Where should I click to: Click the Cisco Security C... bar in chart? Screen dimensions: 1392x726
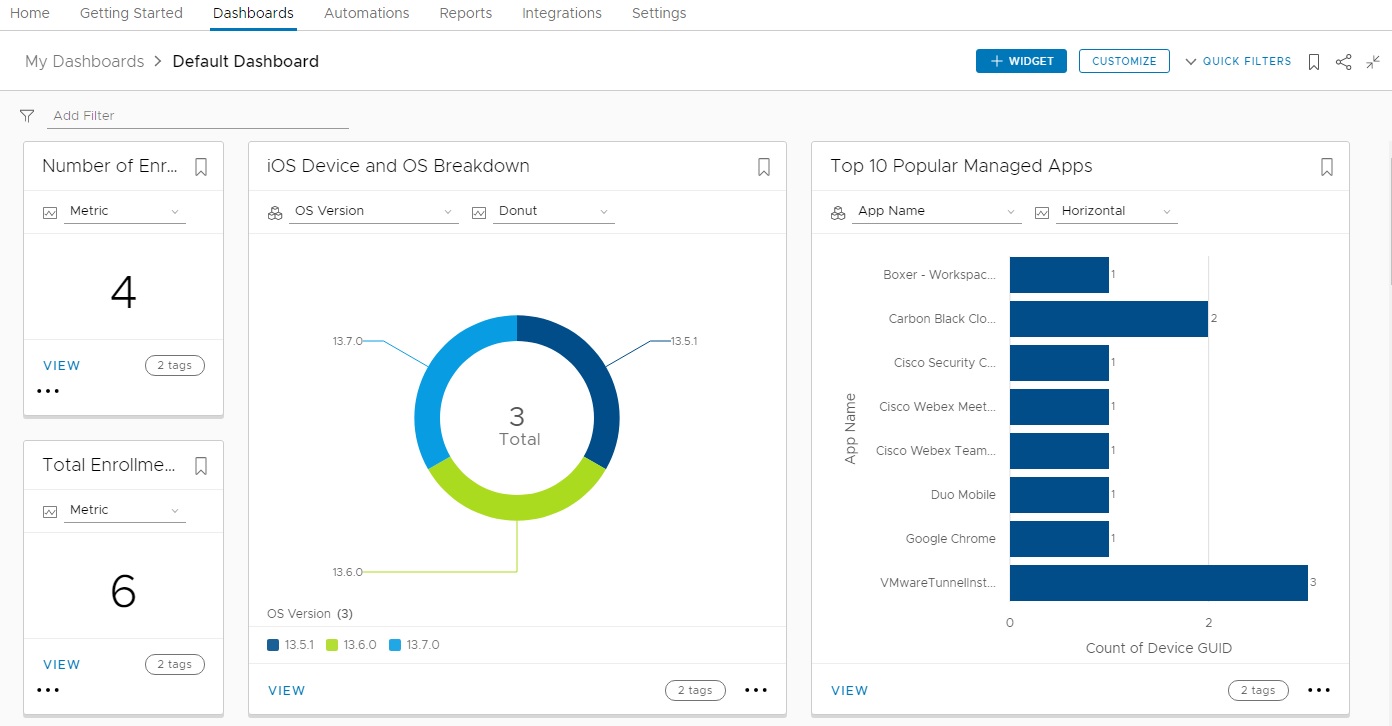click(1059, 363)
